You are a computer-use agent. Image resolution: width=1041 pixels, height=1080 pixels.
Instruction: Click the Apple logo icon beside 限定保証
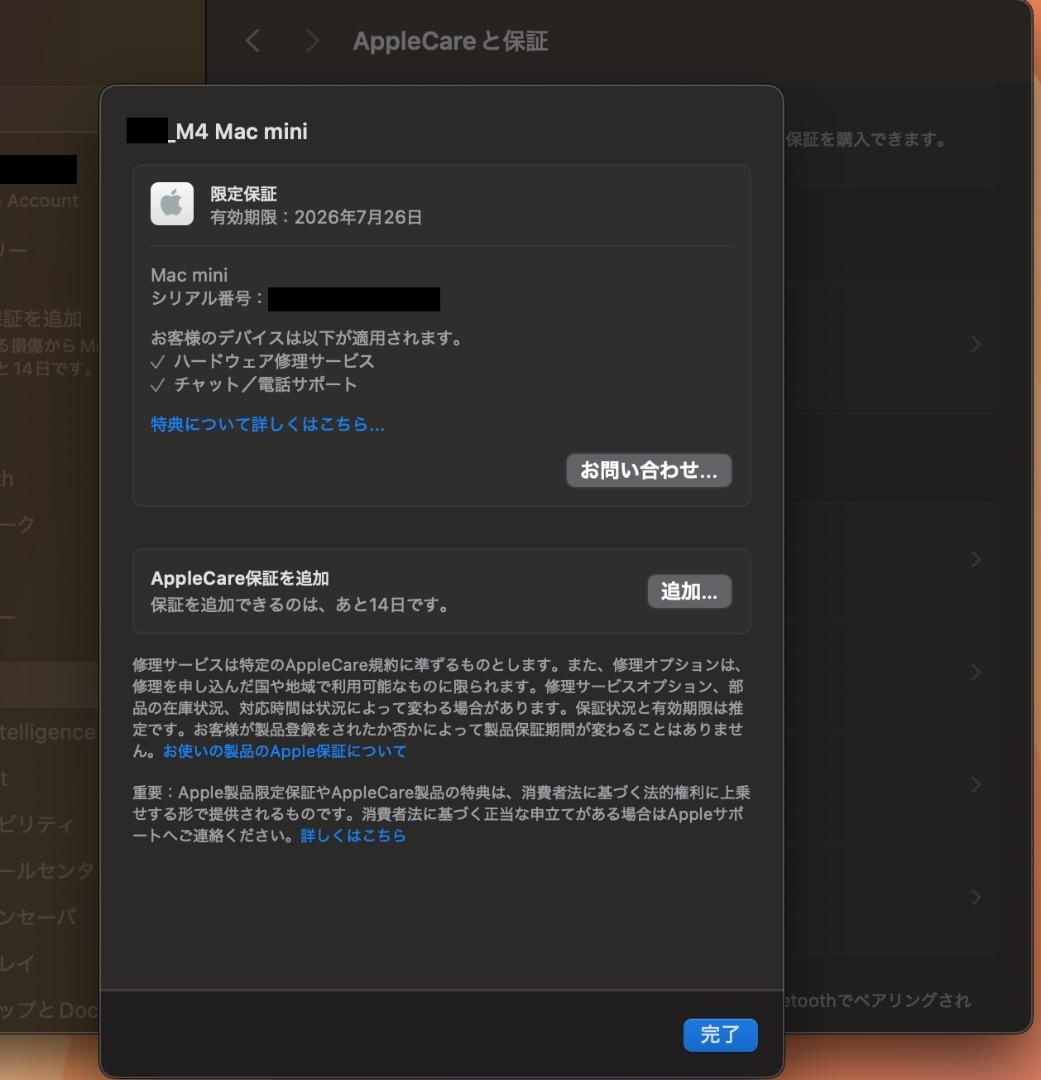[172, 204]
